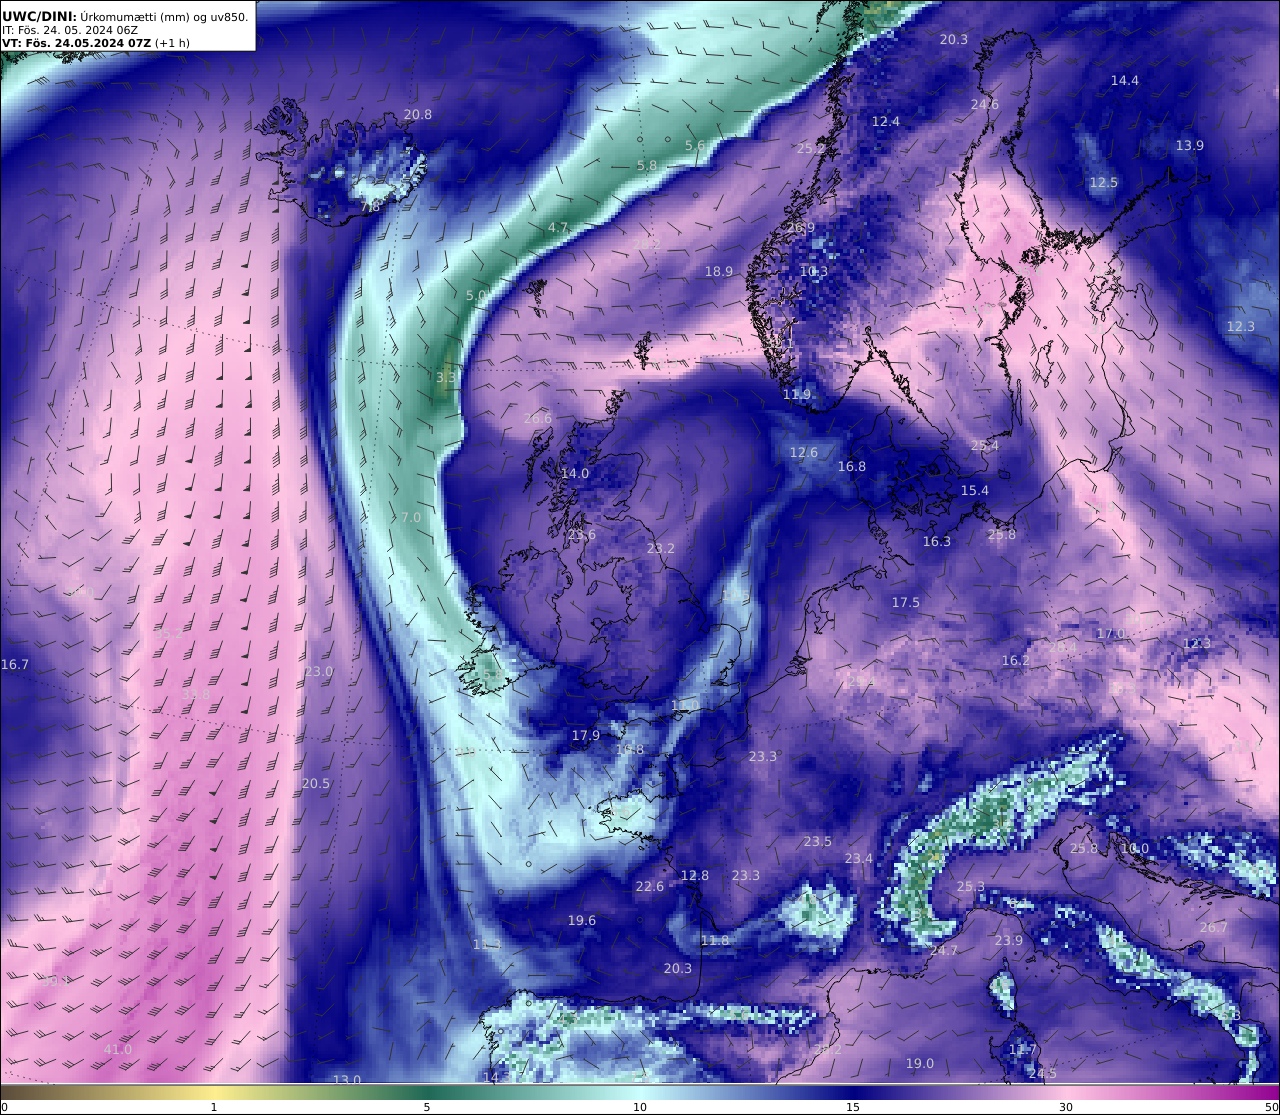
Task: Select the 19.0 map value
Action: click(920, 1064)
